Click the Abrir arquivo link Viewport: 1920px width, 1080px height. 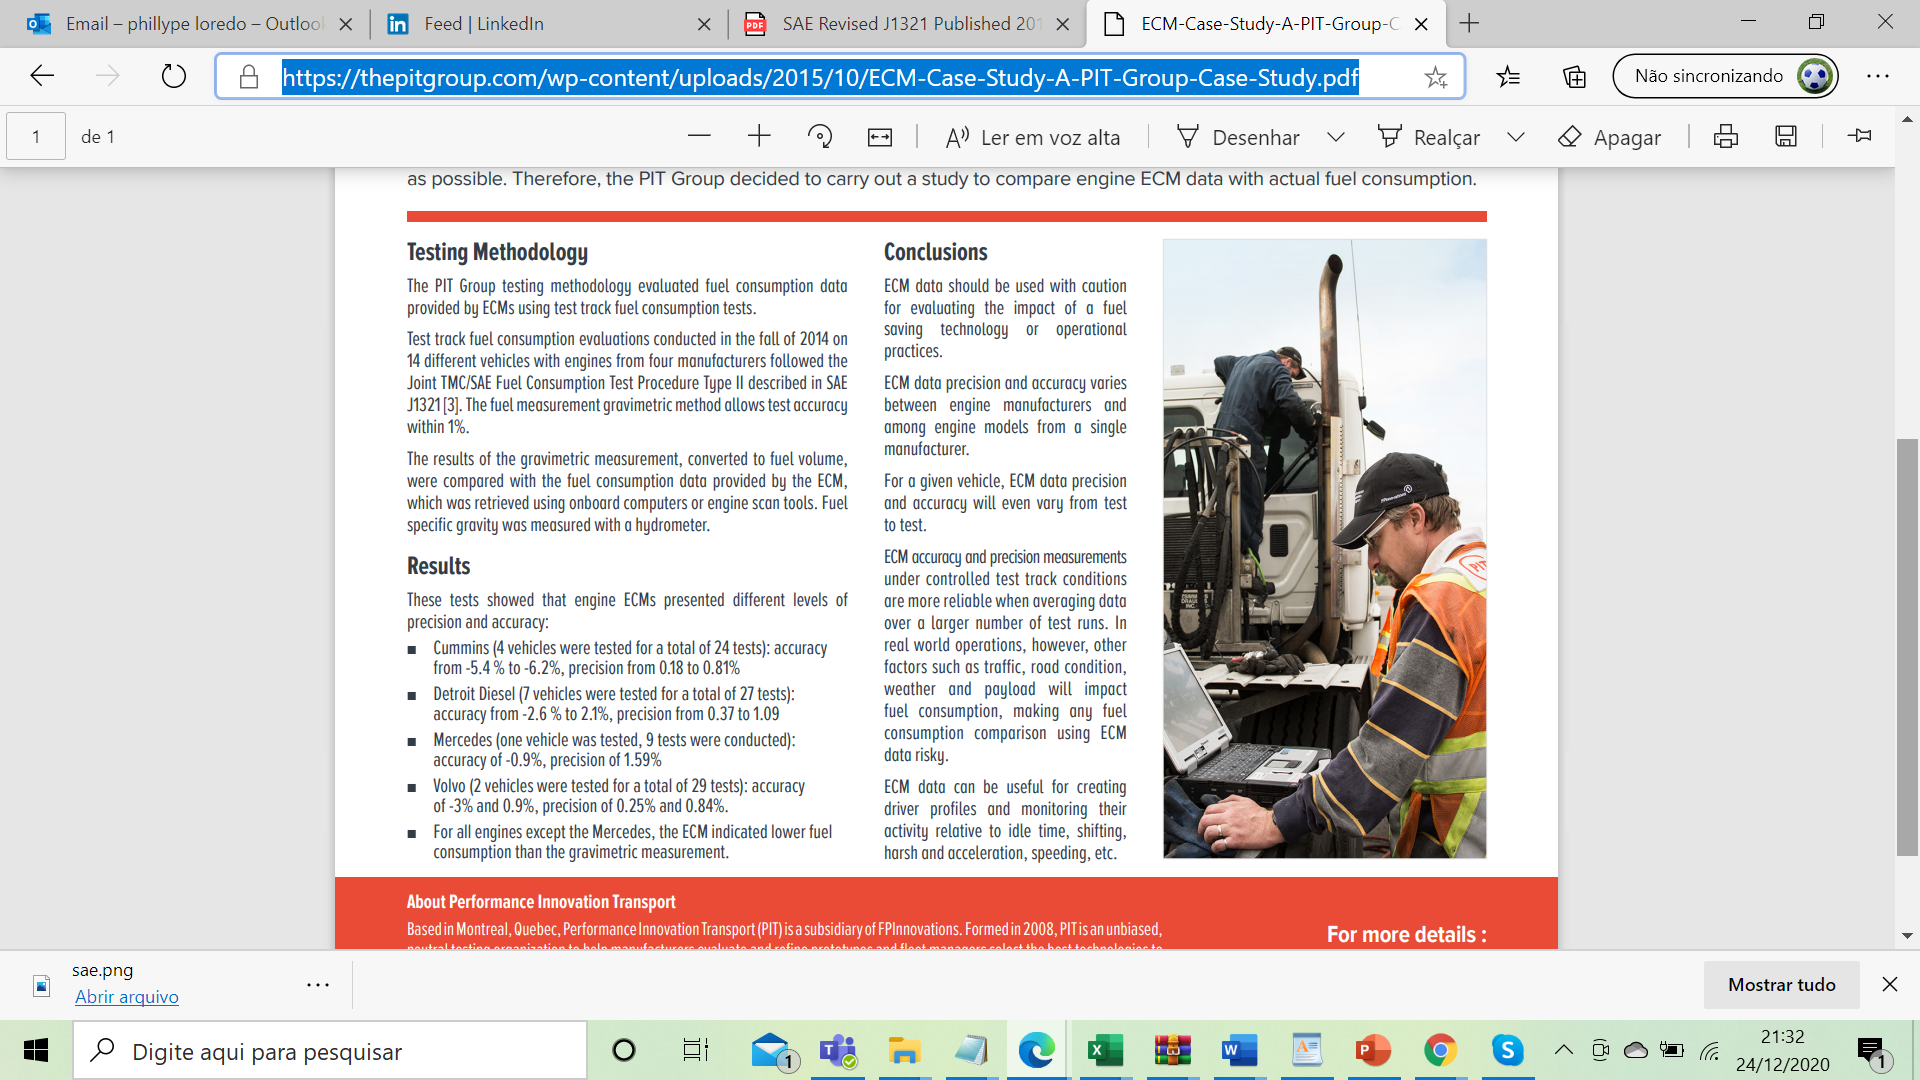[x=127, y=997]
